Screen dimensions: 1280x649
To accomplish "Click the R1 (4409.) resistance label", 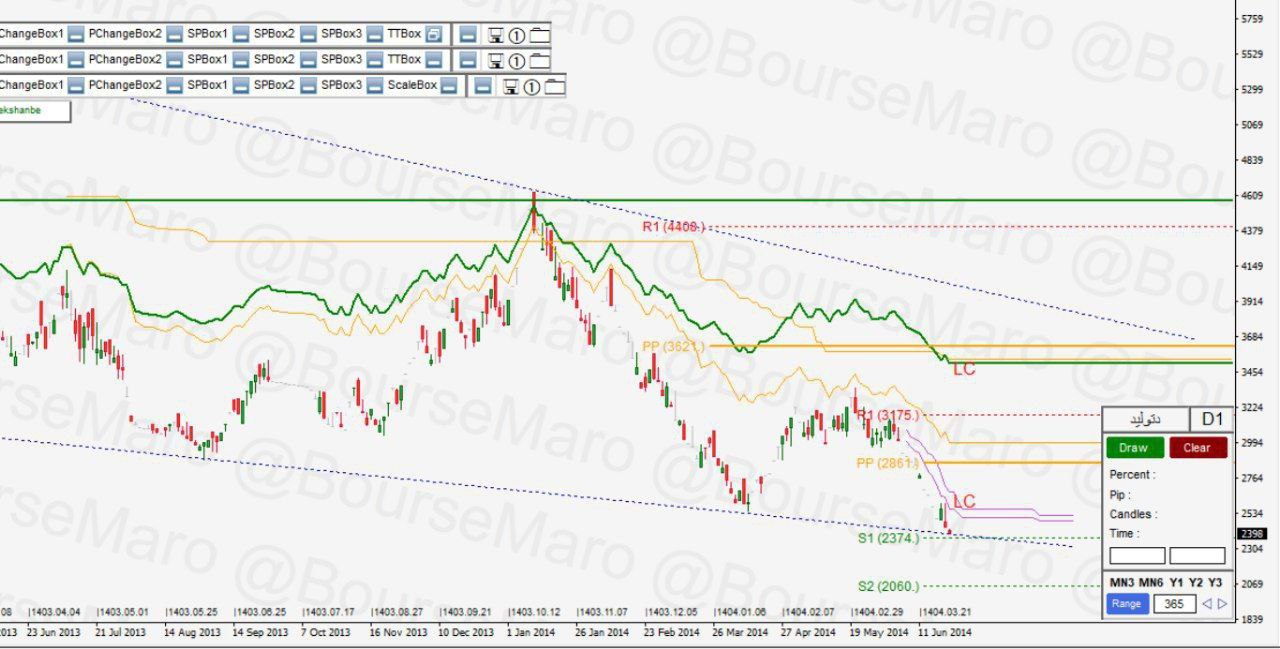I will 673,227.
